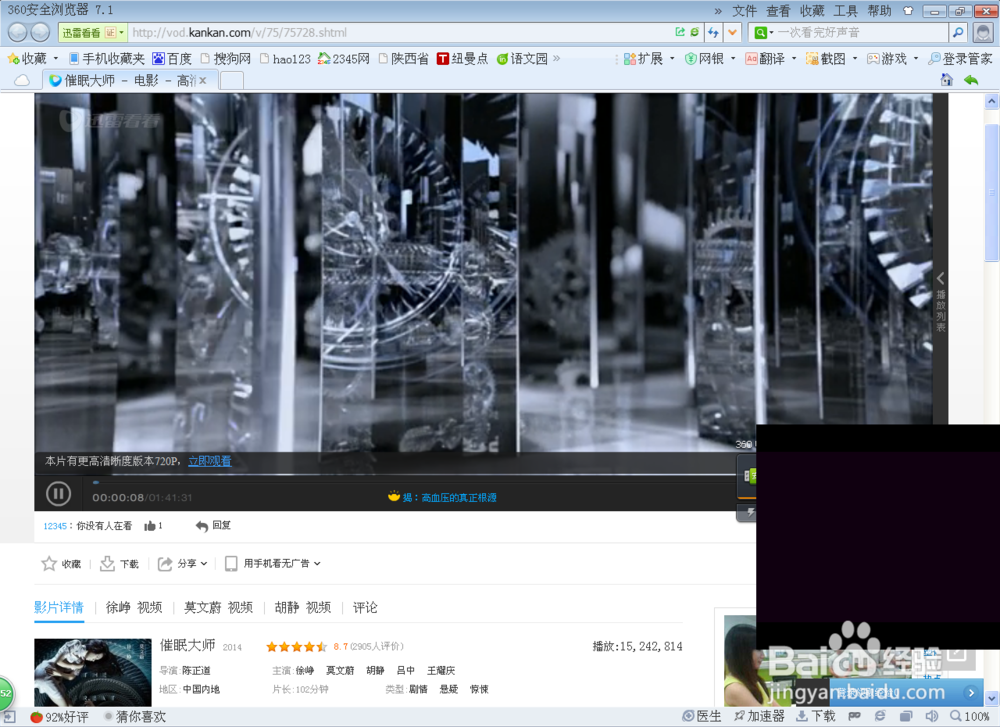
Task: Click the cloud icon left of tabs
Action: coord(22,80)
